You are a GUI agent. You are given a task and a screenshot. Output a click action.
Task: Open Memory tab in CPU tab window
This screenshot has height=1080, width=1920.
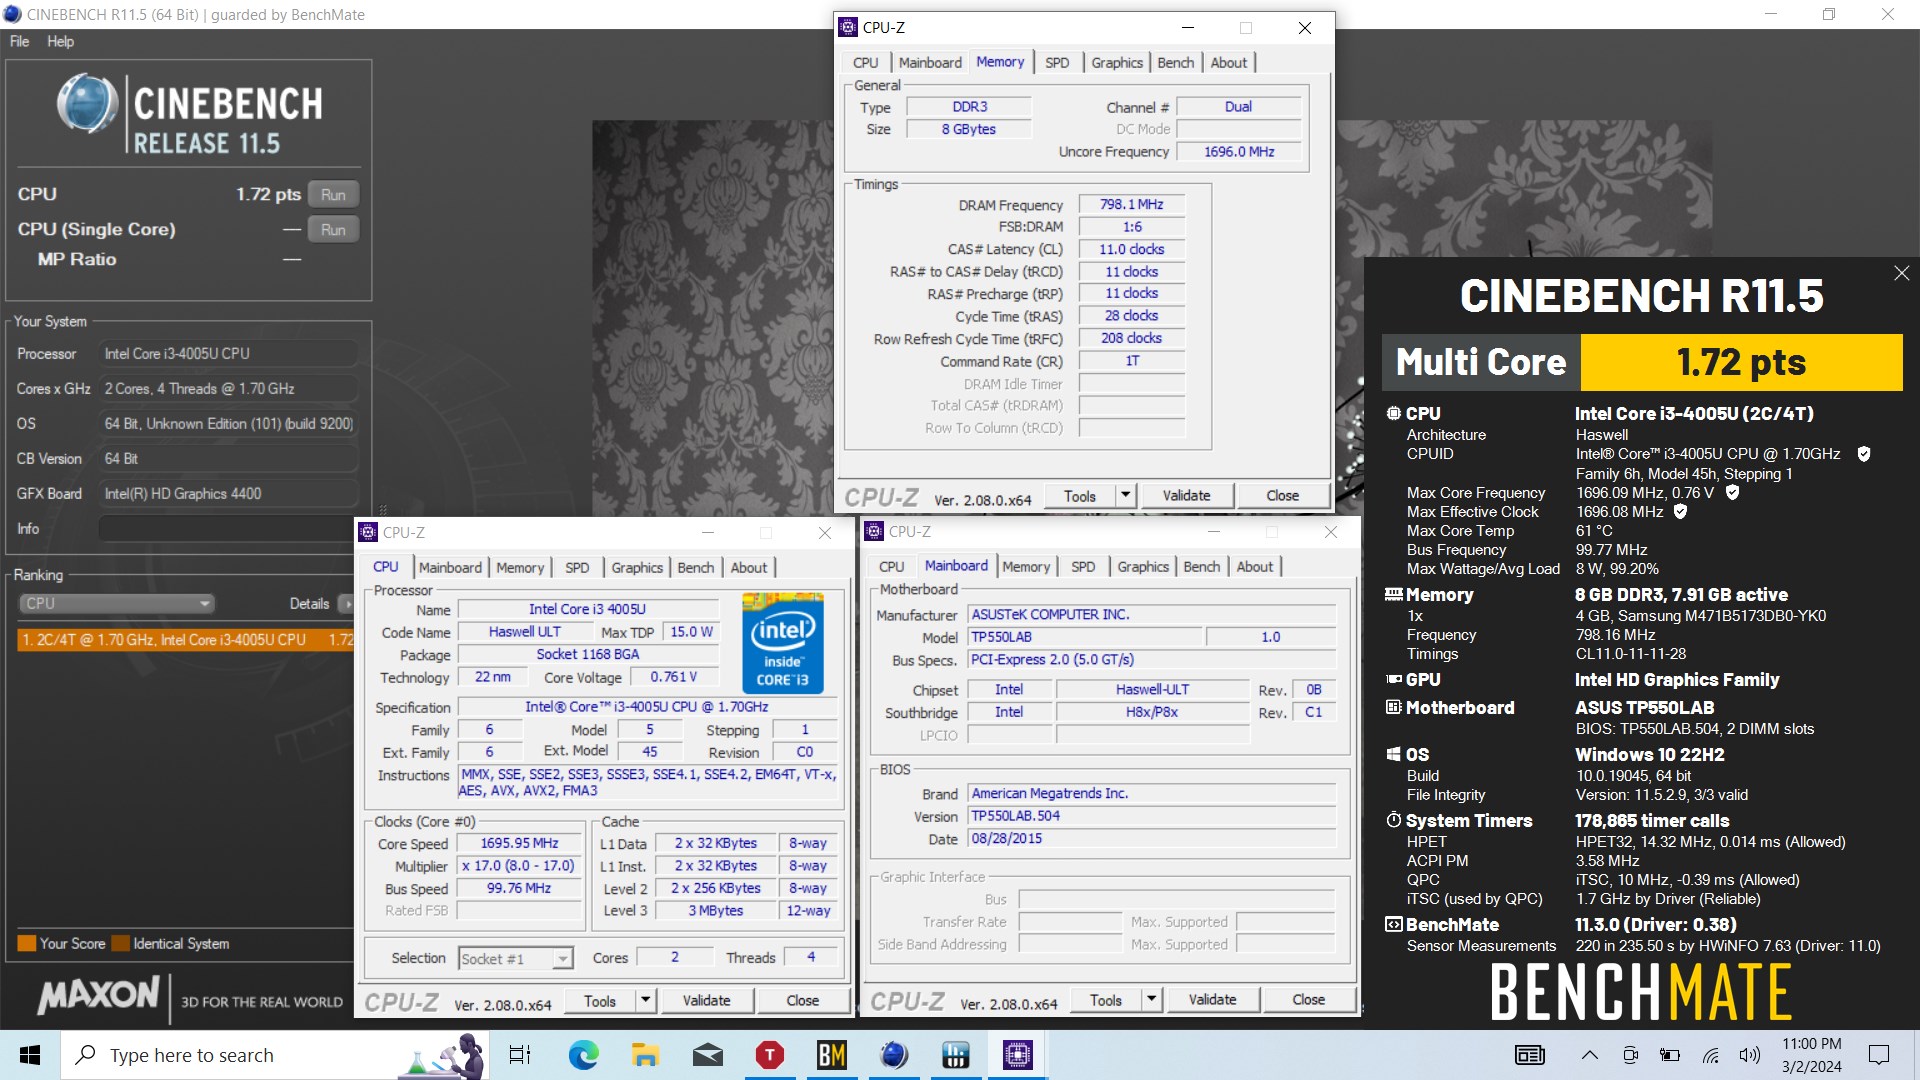coord(520,567)
